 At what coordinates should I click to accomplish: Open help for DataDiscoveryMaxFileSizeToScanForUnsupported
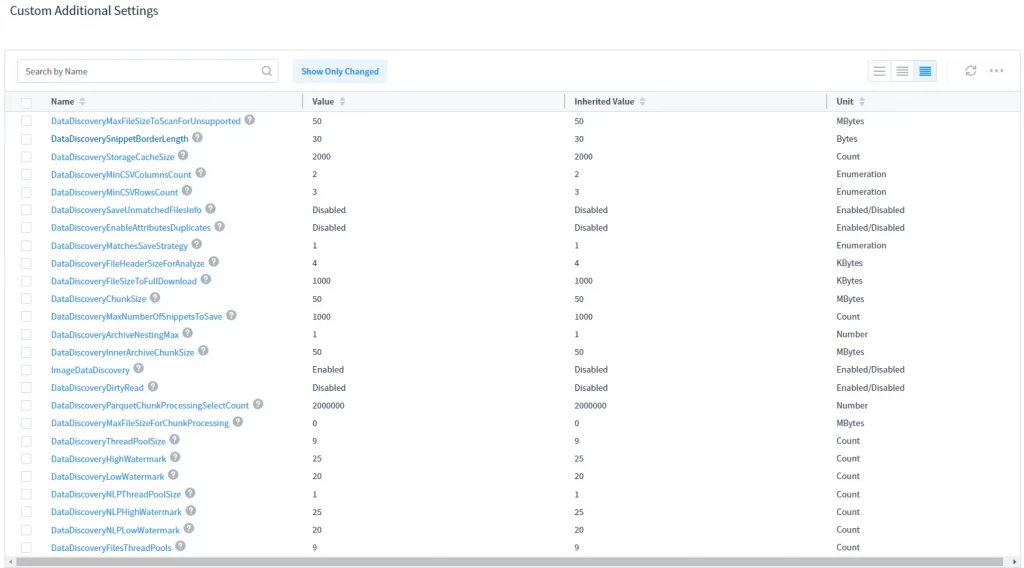tap(249, 120)
